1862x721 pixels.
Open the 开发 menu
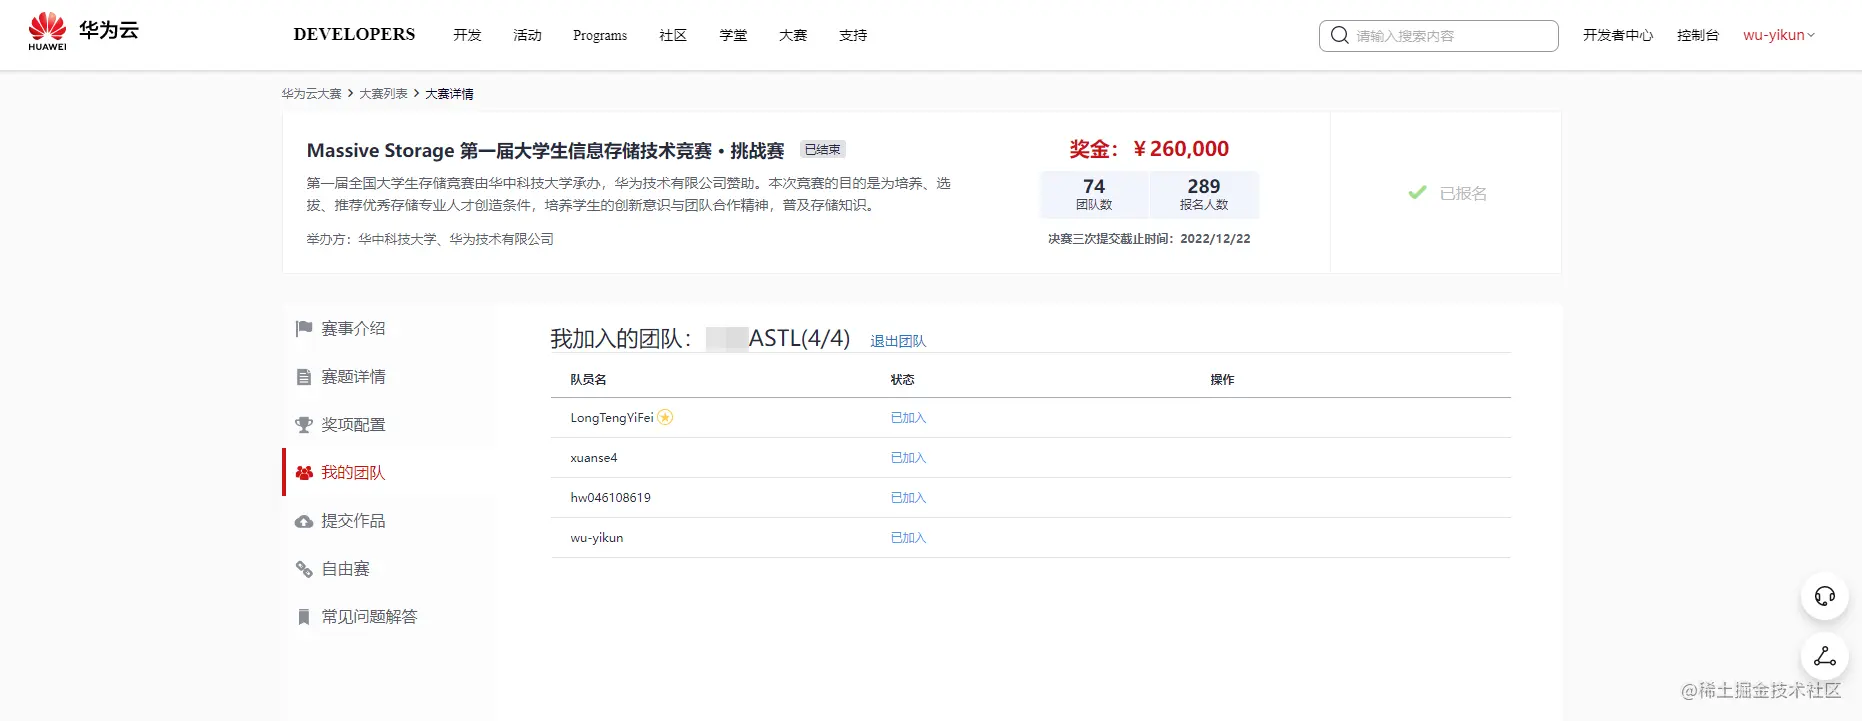pyautogui.click(x=467, y=35)
